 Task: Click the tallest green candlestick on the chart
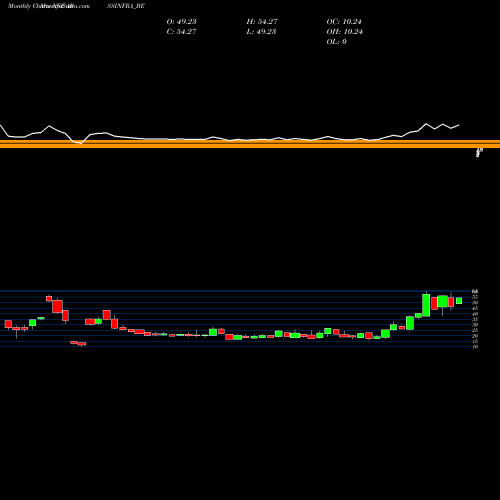[x=426, y=305]
